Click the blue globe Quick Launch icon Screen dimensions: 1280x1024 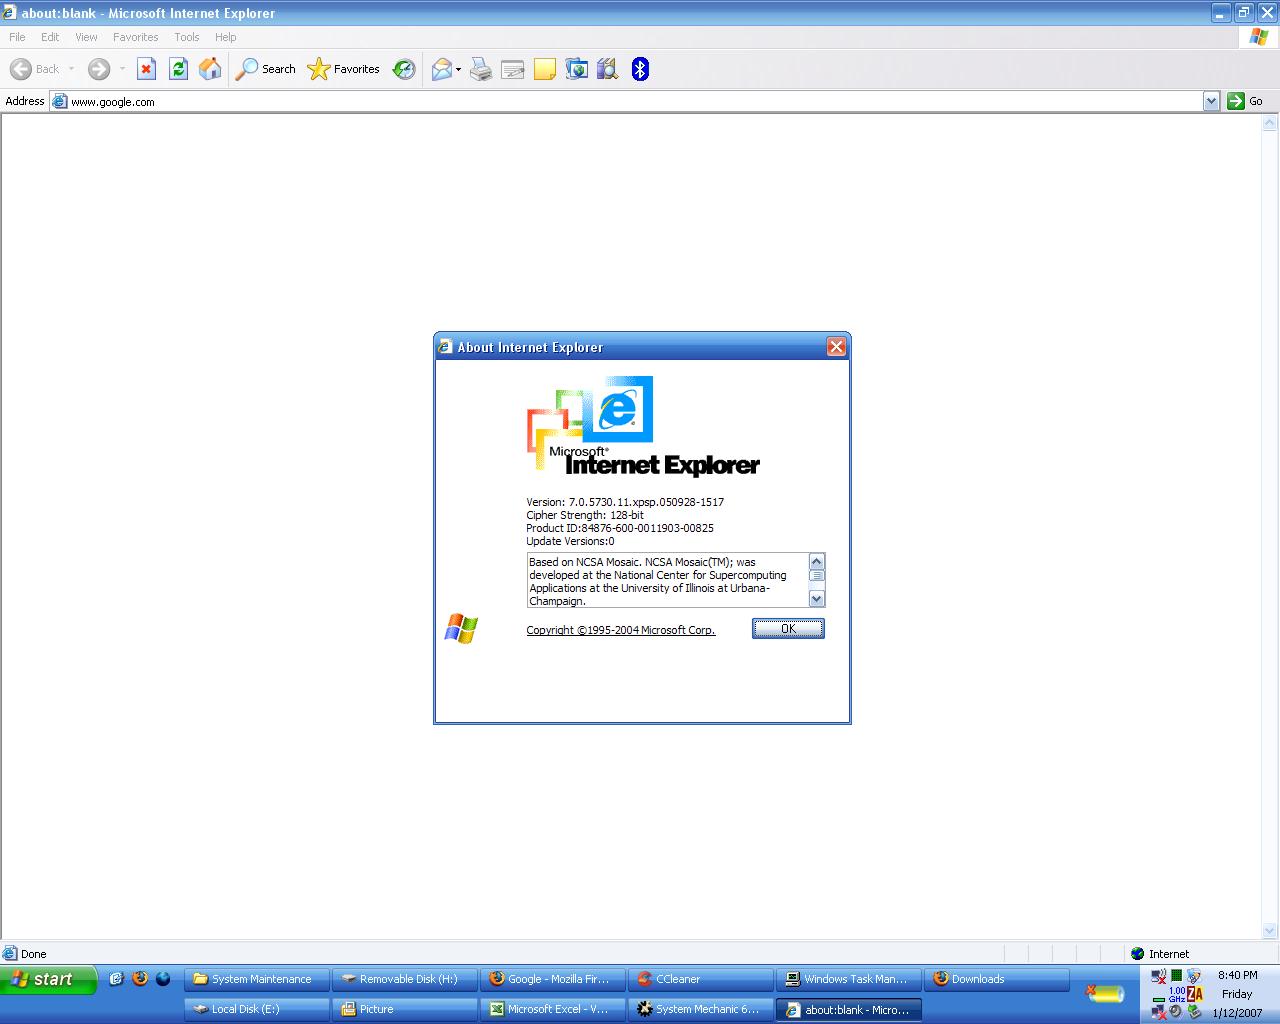pos(163,979)
